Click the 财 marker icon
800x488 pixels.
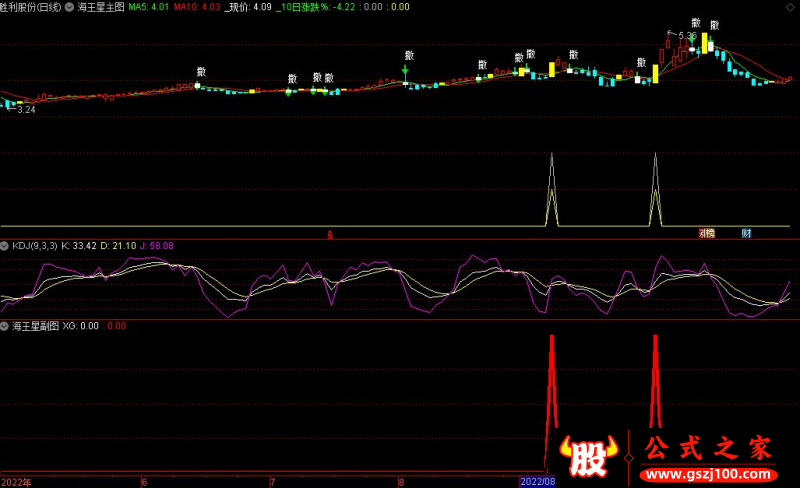point(746,233)
